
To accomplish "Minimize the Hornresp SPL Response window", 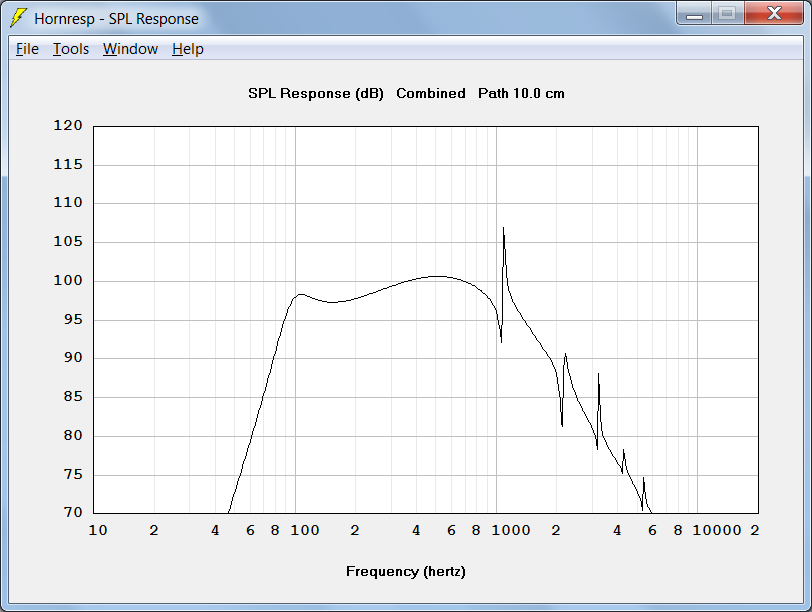I will point(694,13).
